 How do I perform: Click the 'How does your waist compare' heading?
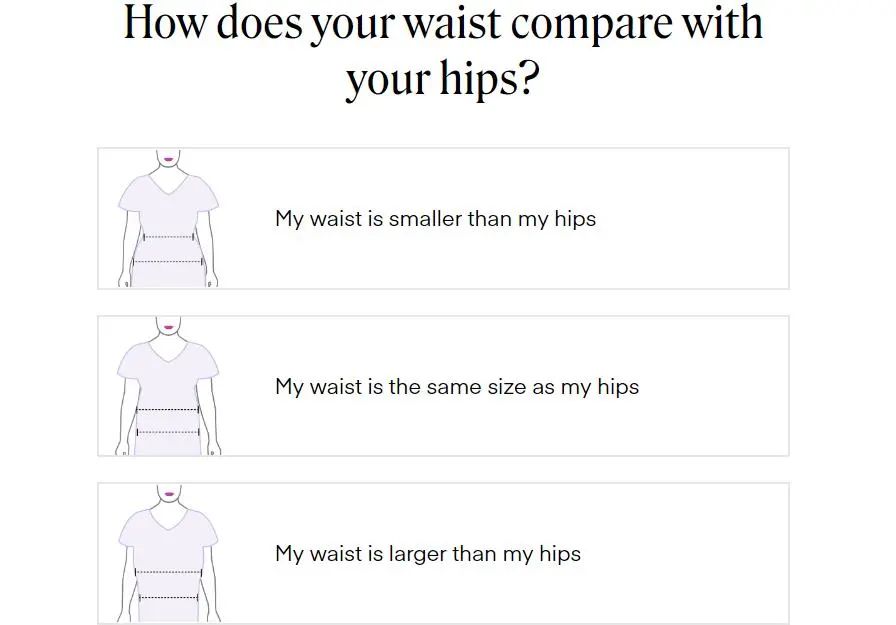click(x=443, y=23)
